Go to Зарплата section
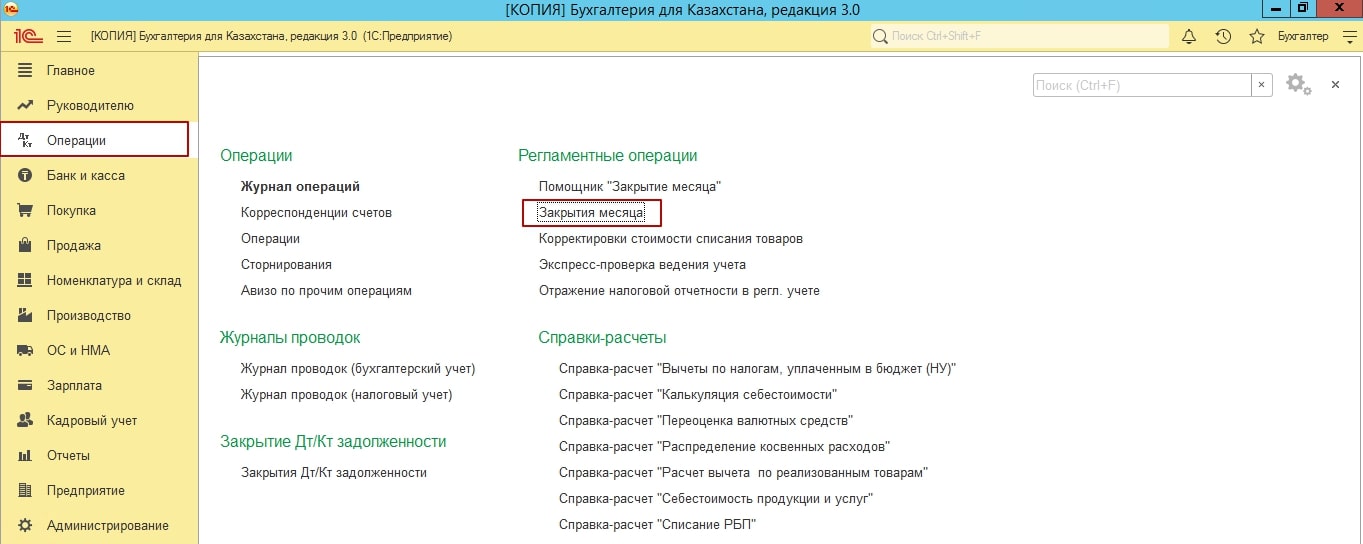 point(74,385)
